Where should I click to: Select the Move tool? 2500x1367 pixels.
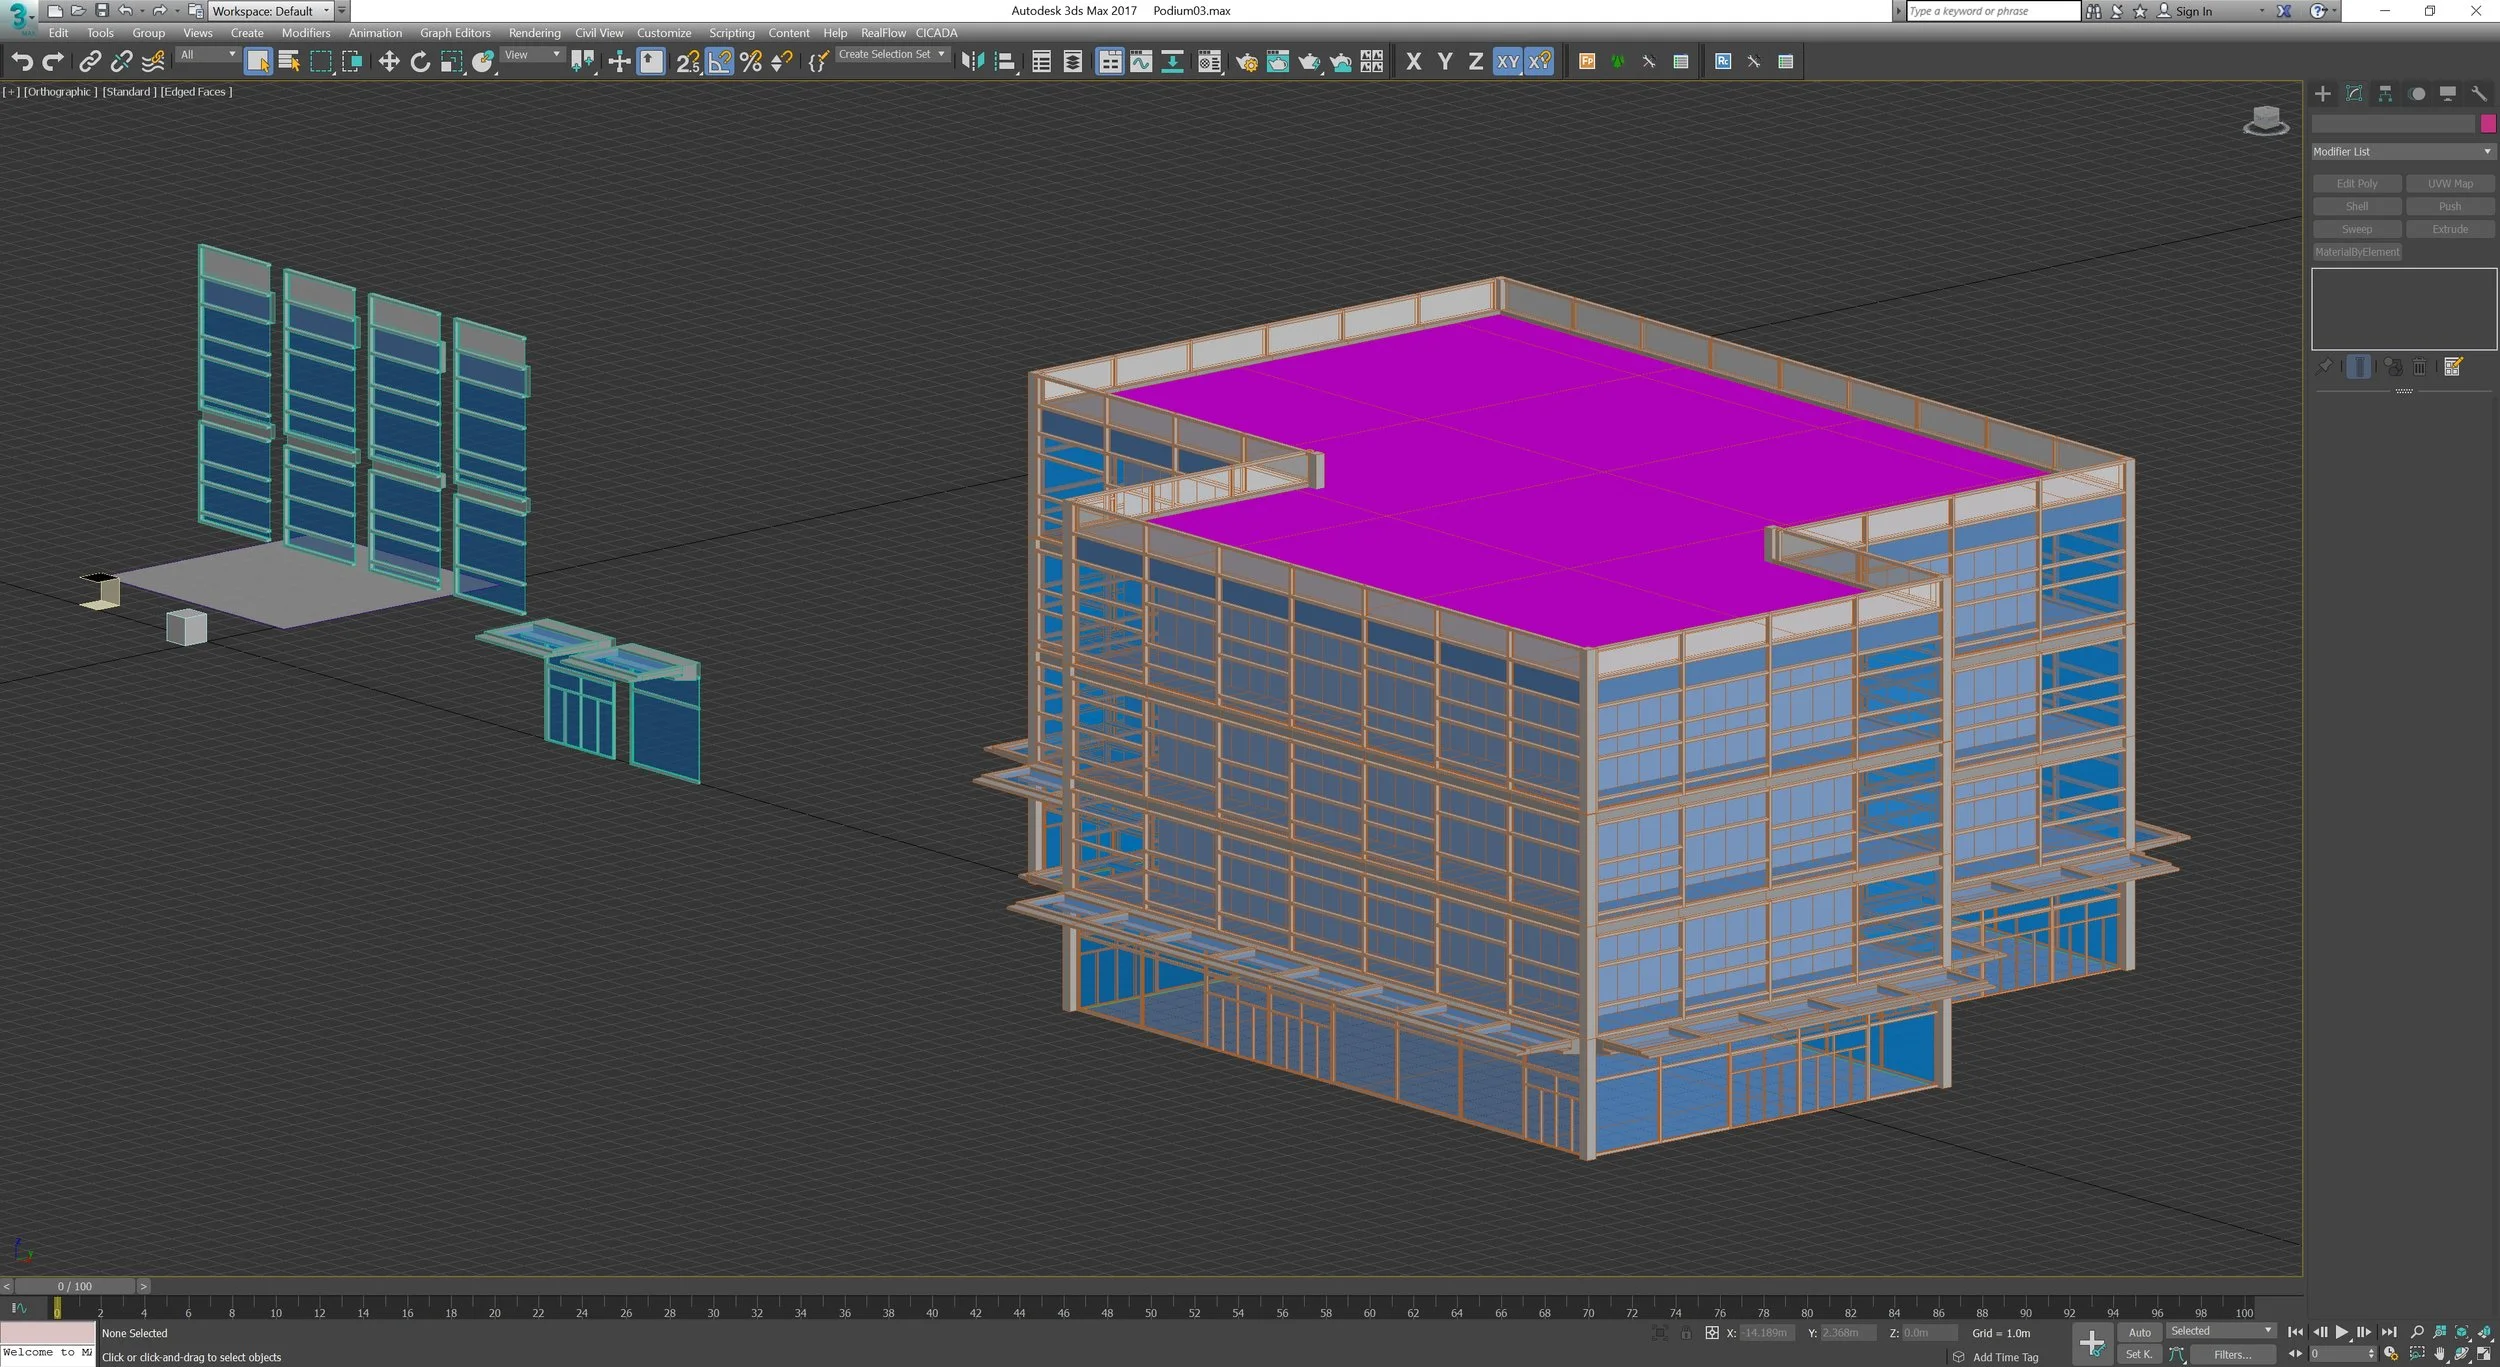388,62
